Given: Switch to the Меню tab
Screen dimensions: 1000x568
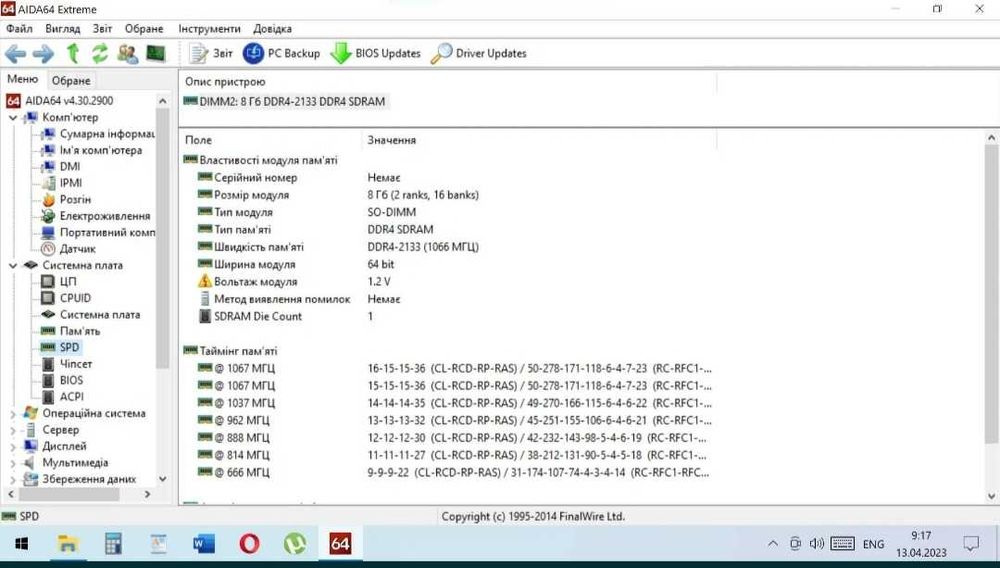Looking at the screenshot, I should (23, 80).
